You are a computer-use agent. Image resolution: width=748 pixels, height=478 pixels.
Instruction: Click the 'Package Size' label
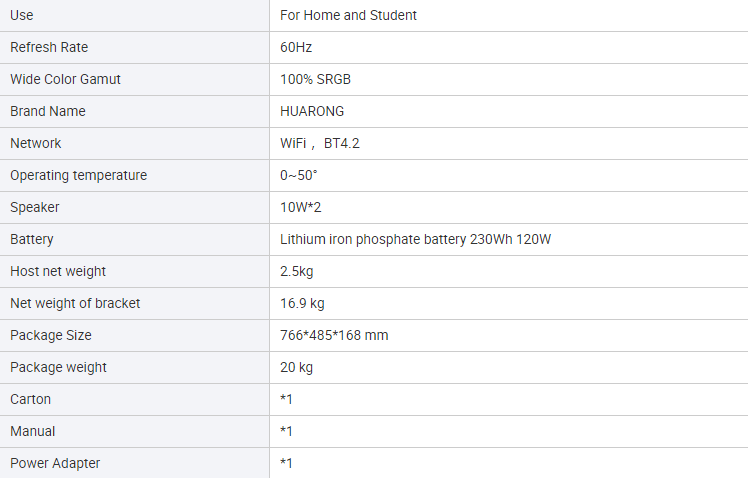(x=51, y=335)
